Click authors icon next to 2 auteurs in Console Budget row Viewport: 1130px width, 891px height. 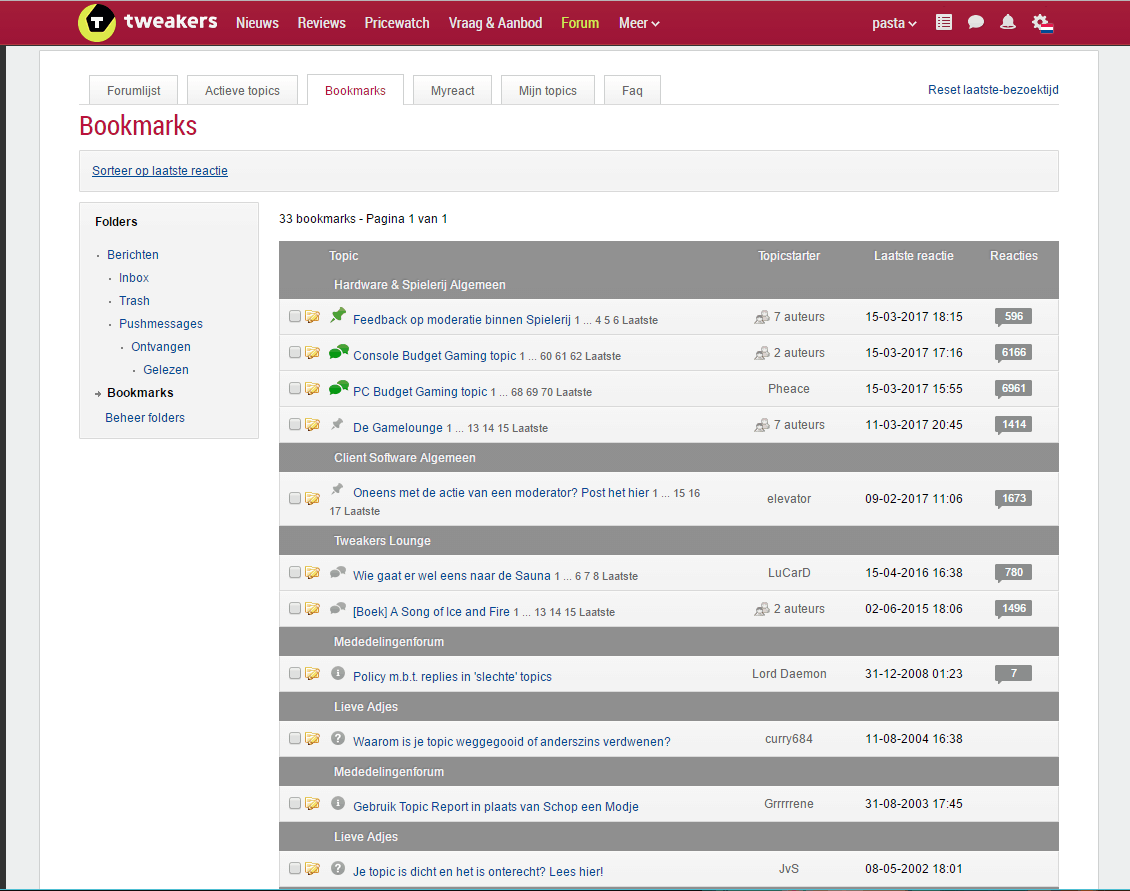pos(762,353)
